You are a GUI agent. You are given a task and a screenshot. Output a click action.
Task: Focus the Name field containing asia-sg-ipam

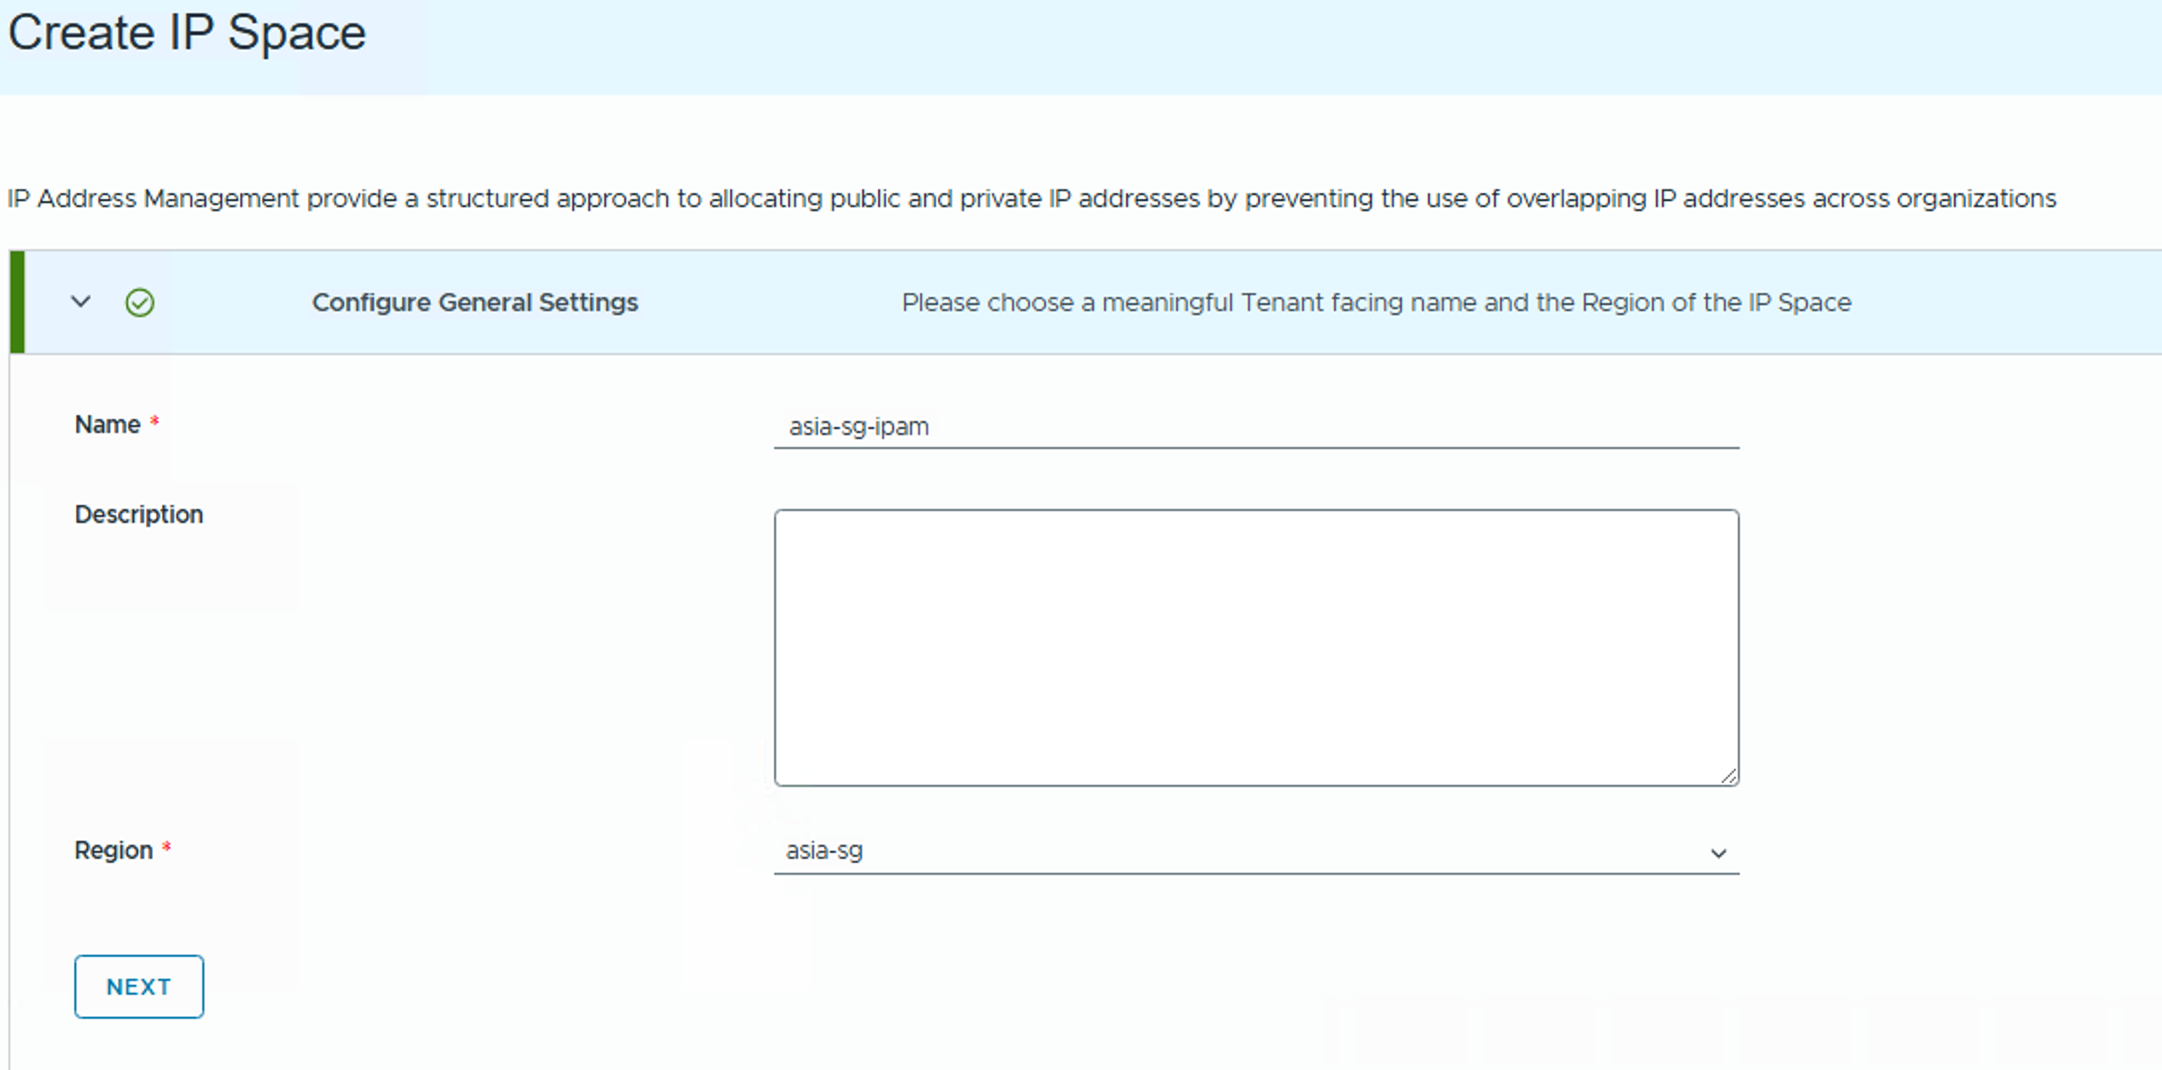pyautogui.click(x=1255, y=427)
